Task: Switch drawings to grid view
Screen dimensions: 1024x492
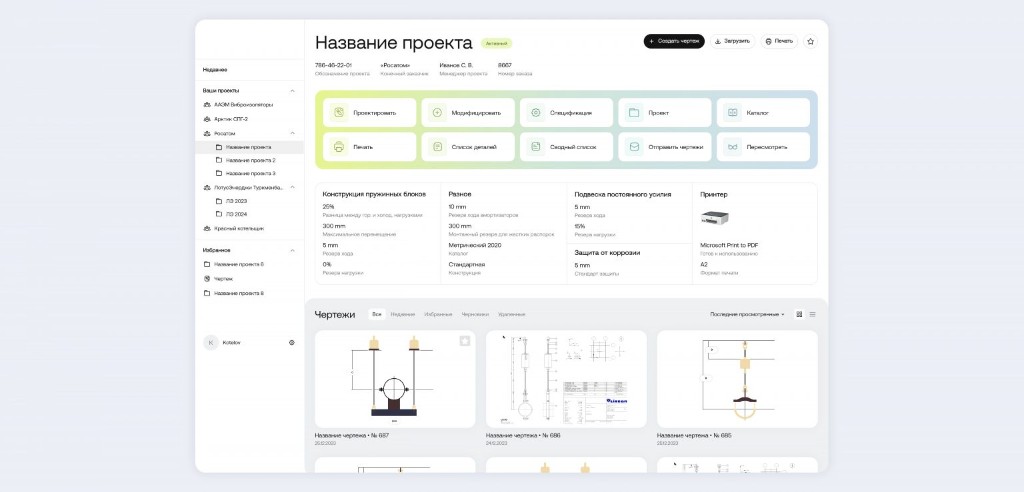Action: pos(799,314)
